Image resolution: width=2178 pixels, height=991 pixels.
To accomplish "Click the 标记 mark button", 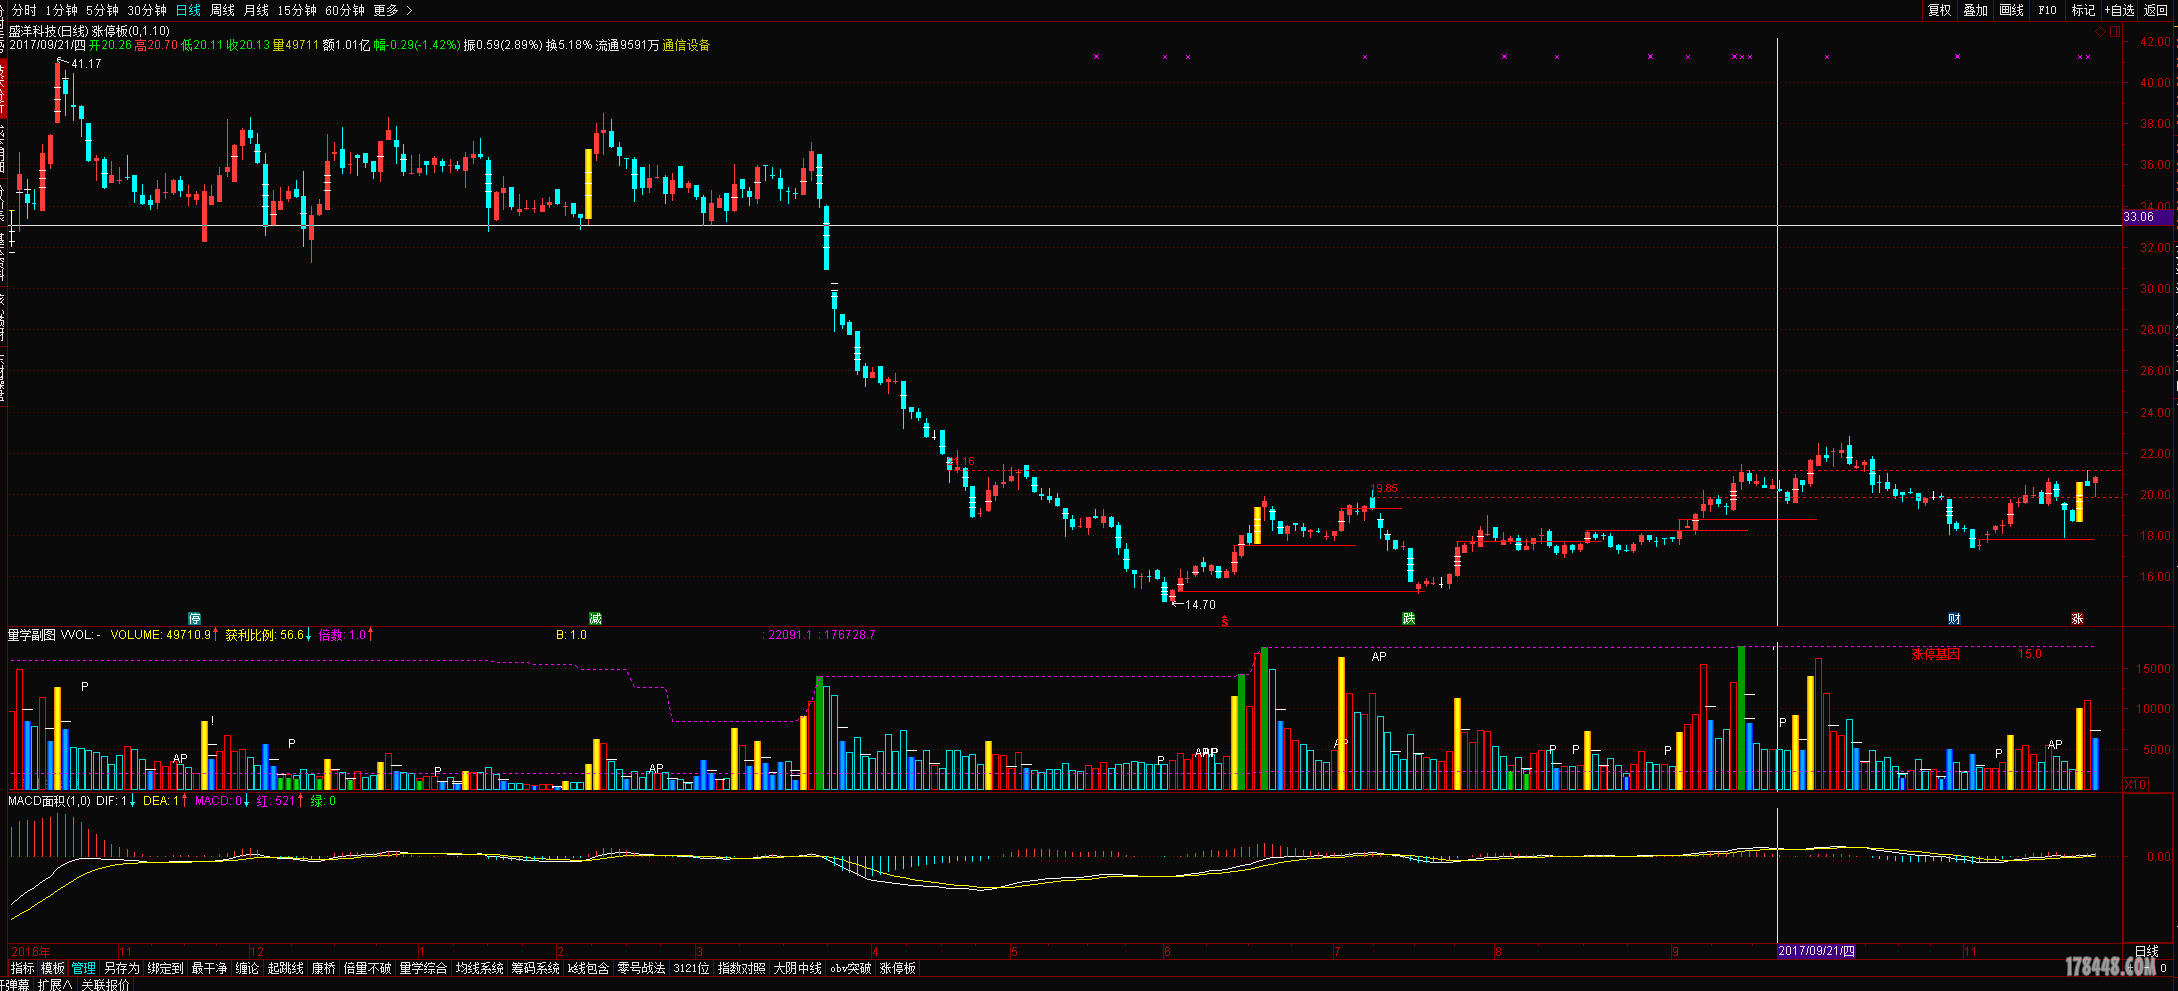I will pyautogui.click(x=2083, y=10).
